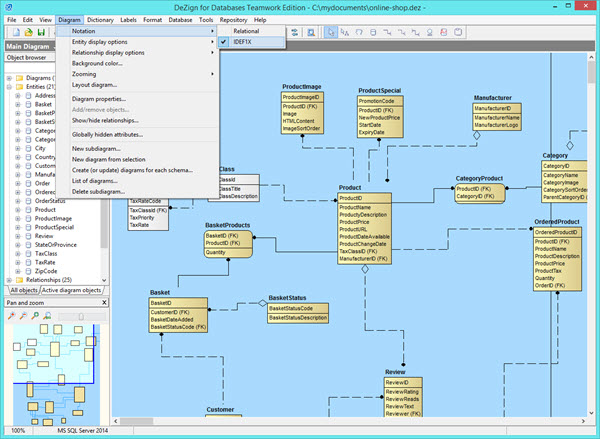The width and height of the screenshot is (600, 439).
Task: Expand the StateOrProvince entity node
Action: coord(18,245)
